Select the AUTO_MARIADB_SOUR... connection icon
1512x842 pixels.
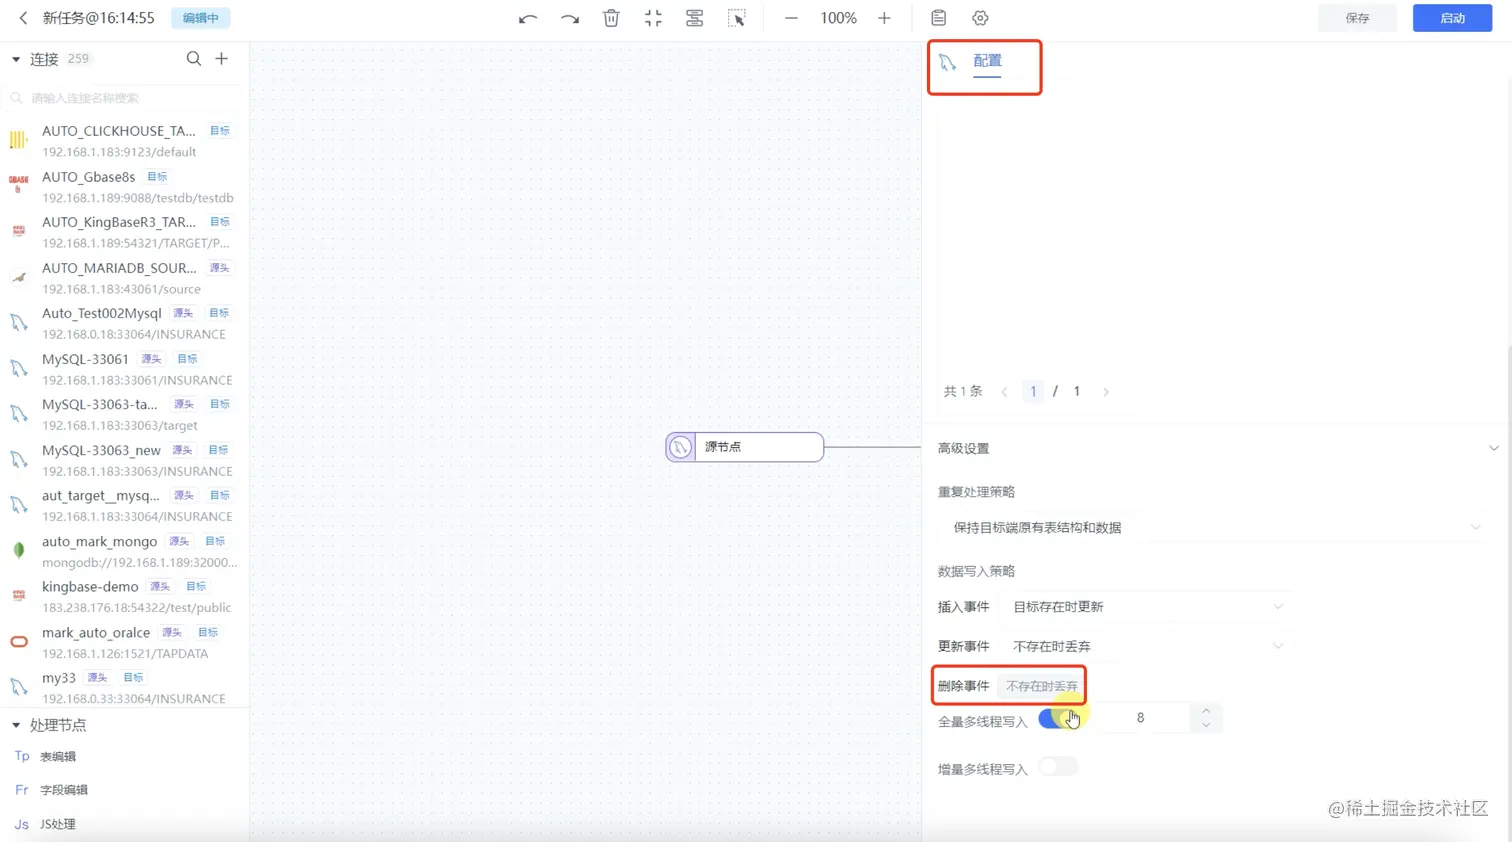point(18,277)
